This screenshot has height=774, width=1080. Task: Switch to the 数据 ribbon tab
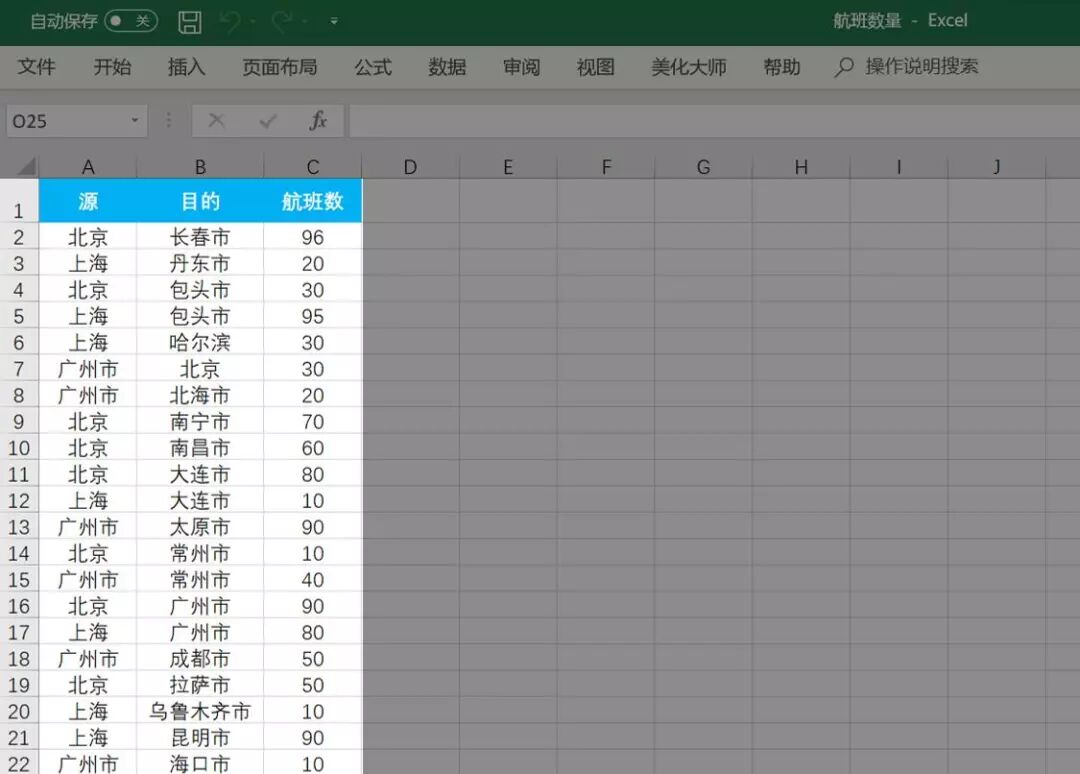[x=446, y=68]
